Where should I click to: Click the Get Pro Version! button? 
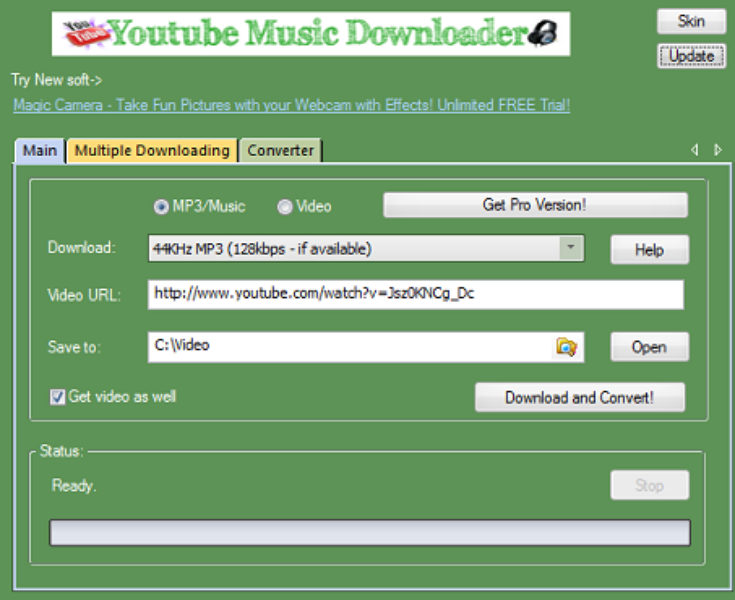[535, 205]
